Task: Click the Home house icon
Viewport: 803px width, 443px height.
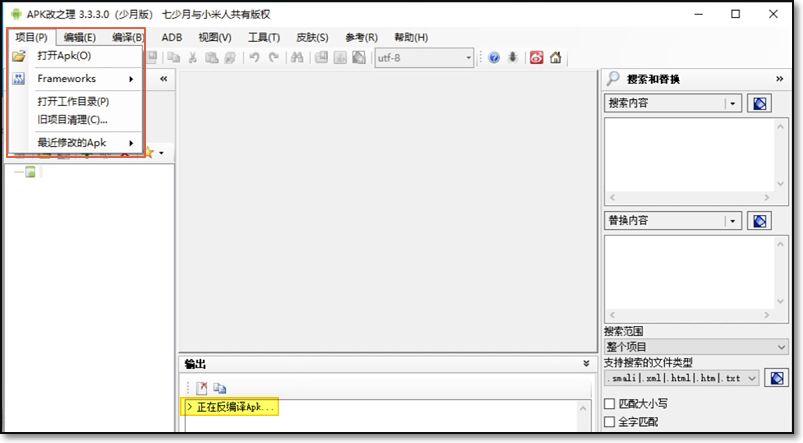Action: [x=556, y=57]
